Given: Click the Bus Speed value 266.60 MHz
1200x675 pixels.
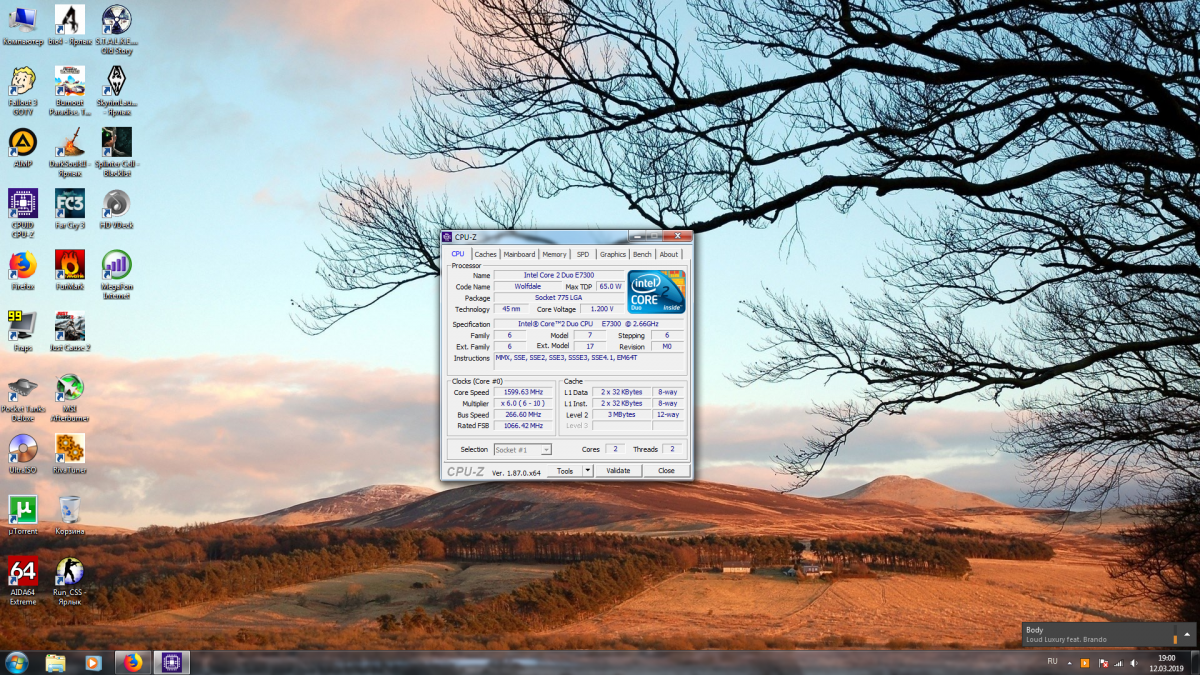Looking at the screenshot, I should pyautogui.click(x=523, y=414).
